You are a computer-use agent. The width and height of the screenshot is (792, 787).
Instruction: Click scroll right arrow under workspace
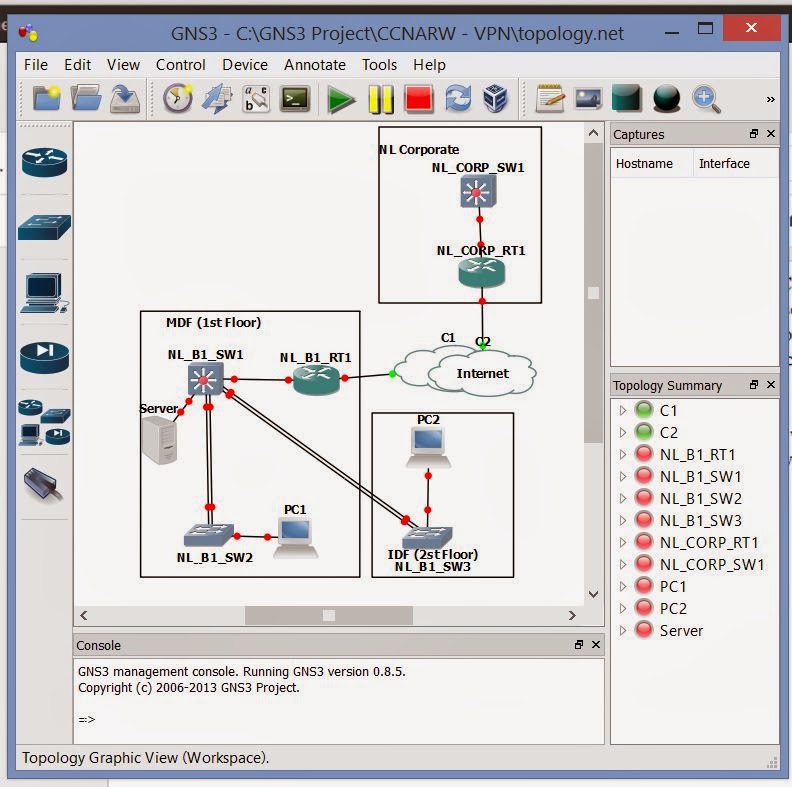(x=572, y=615)
